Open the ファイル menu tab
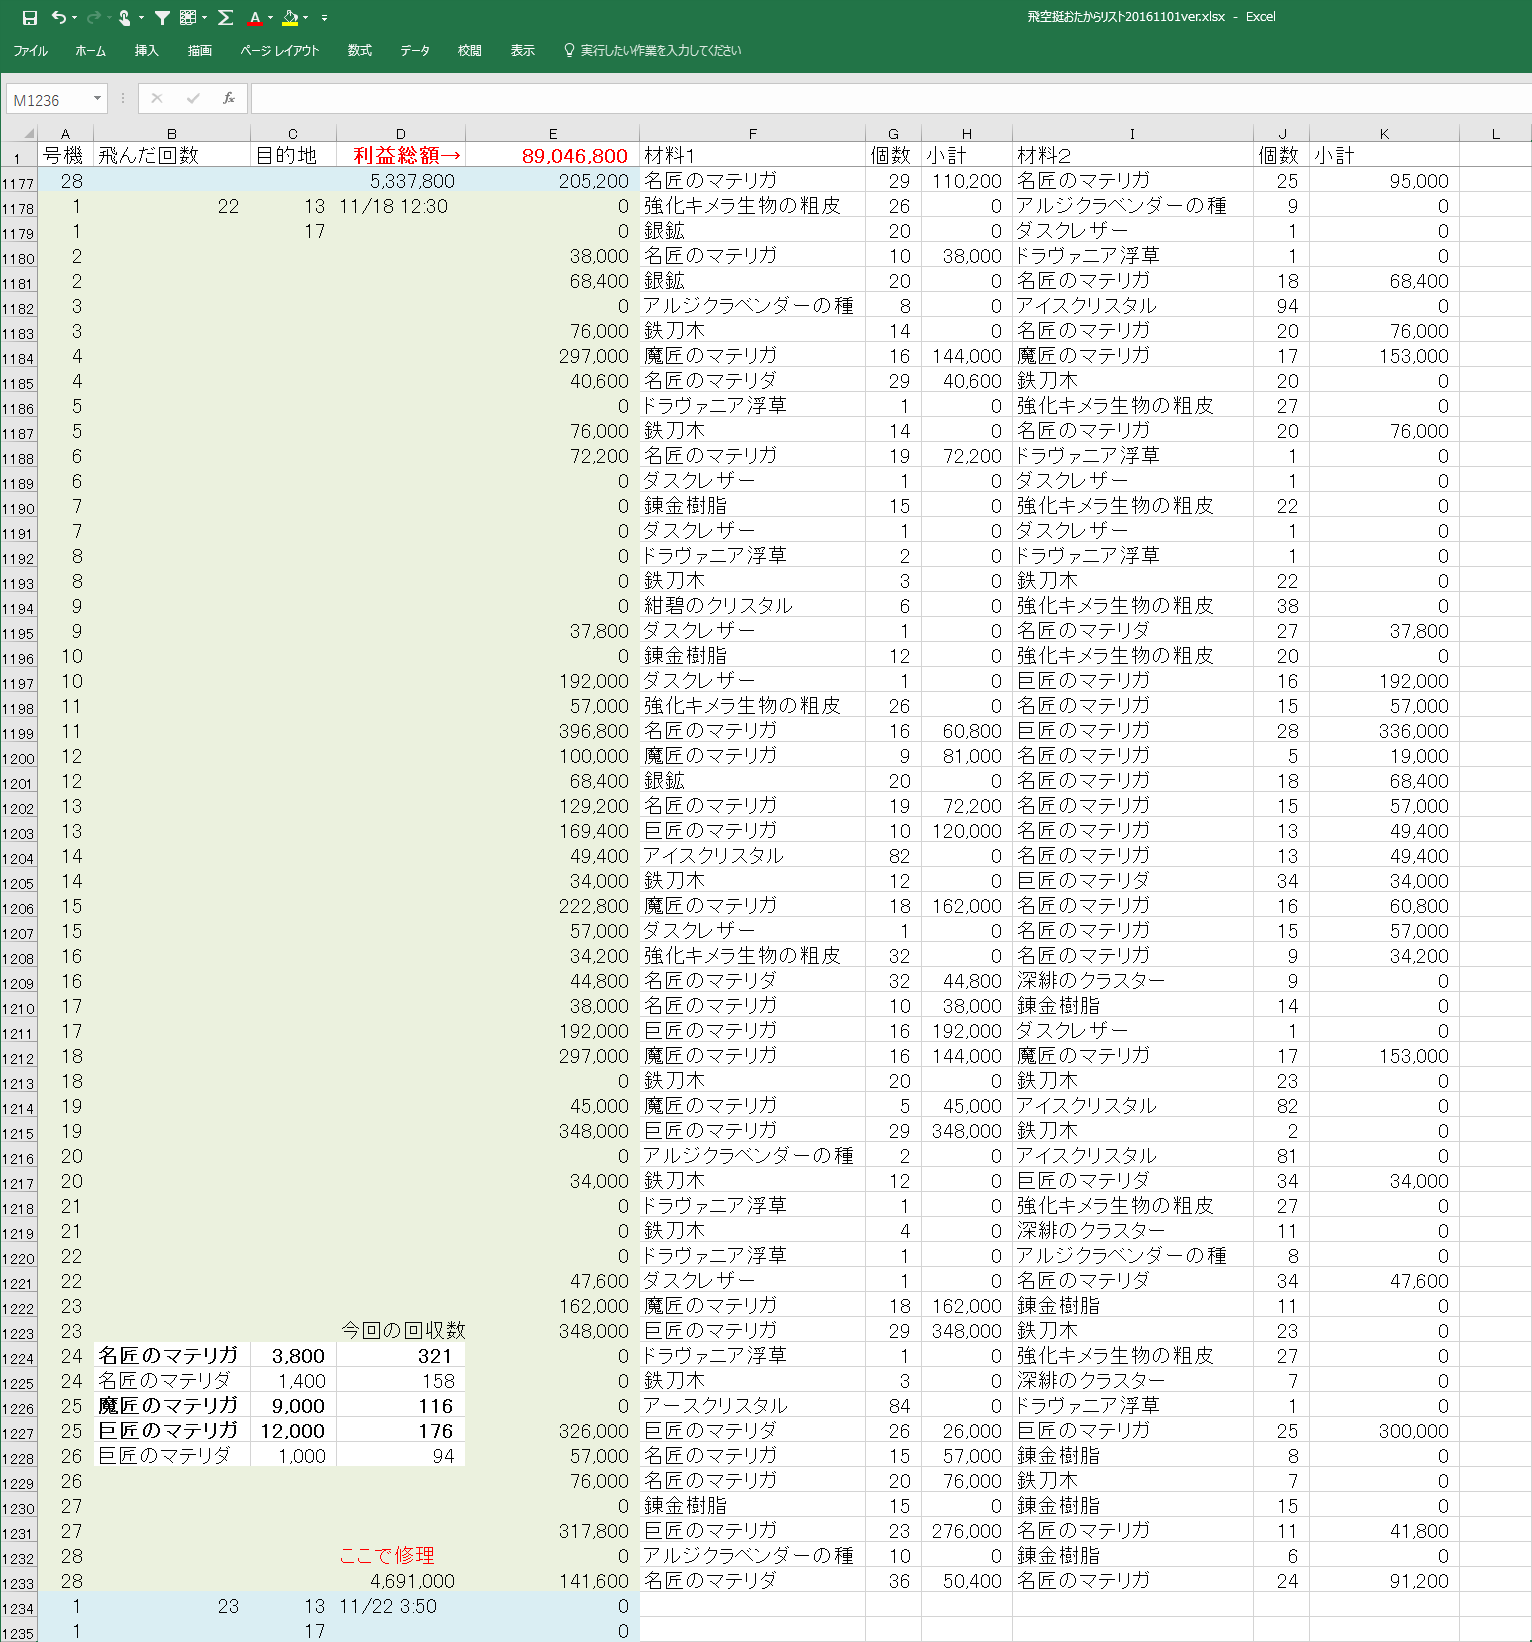This screenshot has height=1642, width=1532. (30, 51)
